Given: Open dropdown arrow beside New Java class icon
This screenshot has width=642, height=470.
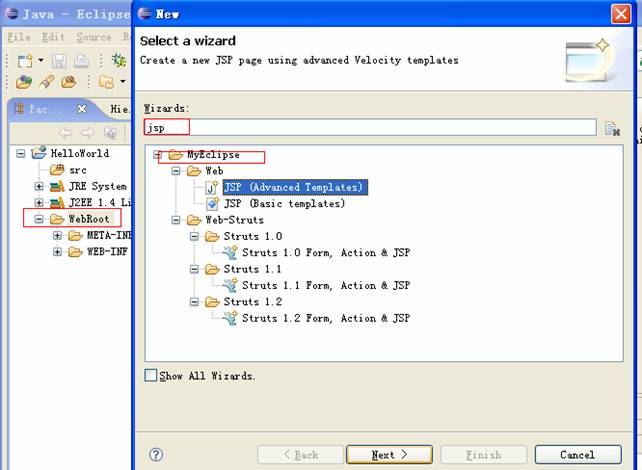Looking at the screenshot, I should 122,81.
